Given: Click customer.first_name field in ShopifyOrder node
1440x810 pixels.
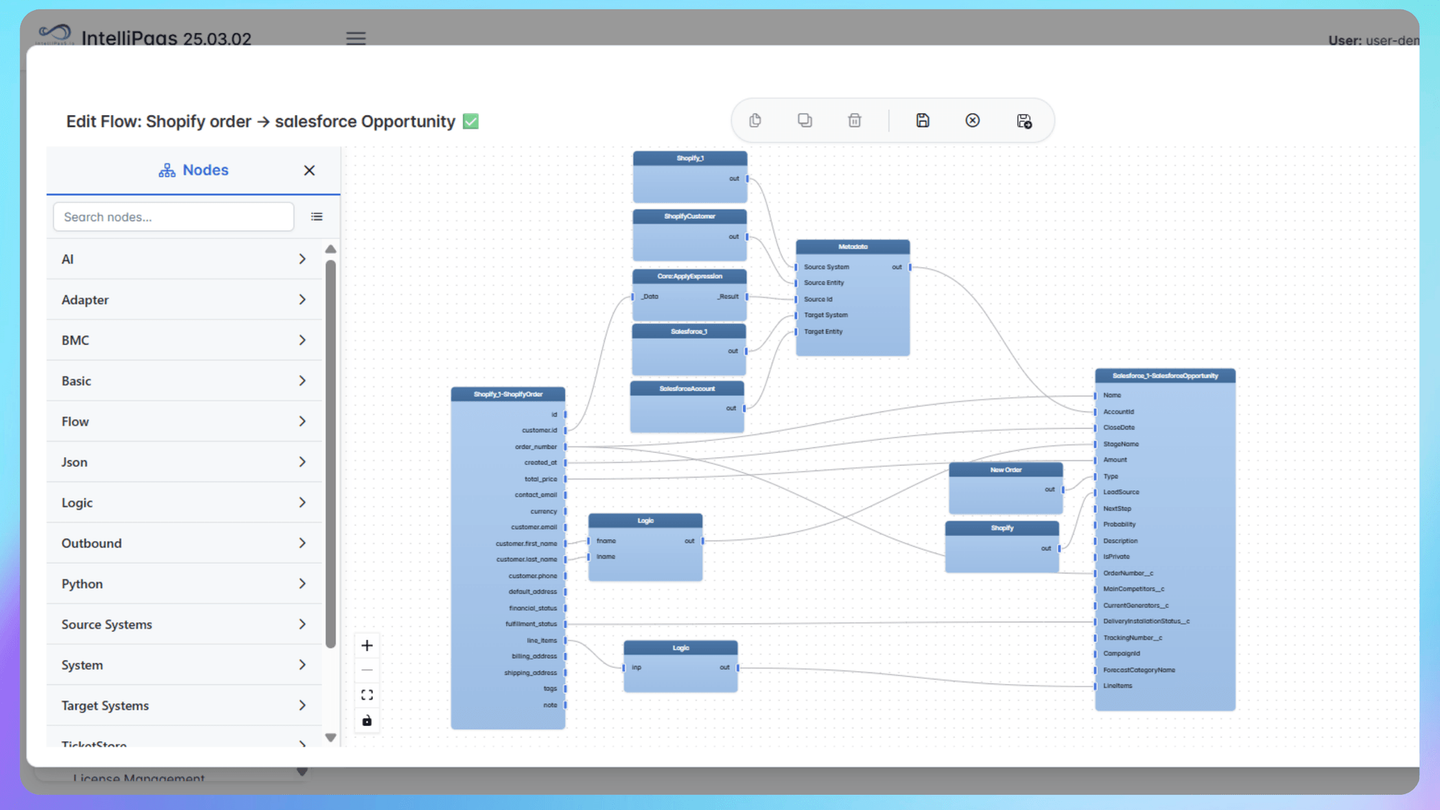Looking at the screenshot, I should pyautogui.click(x=526, y=544).
